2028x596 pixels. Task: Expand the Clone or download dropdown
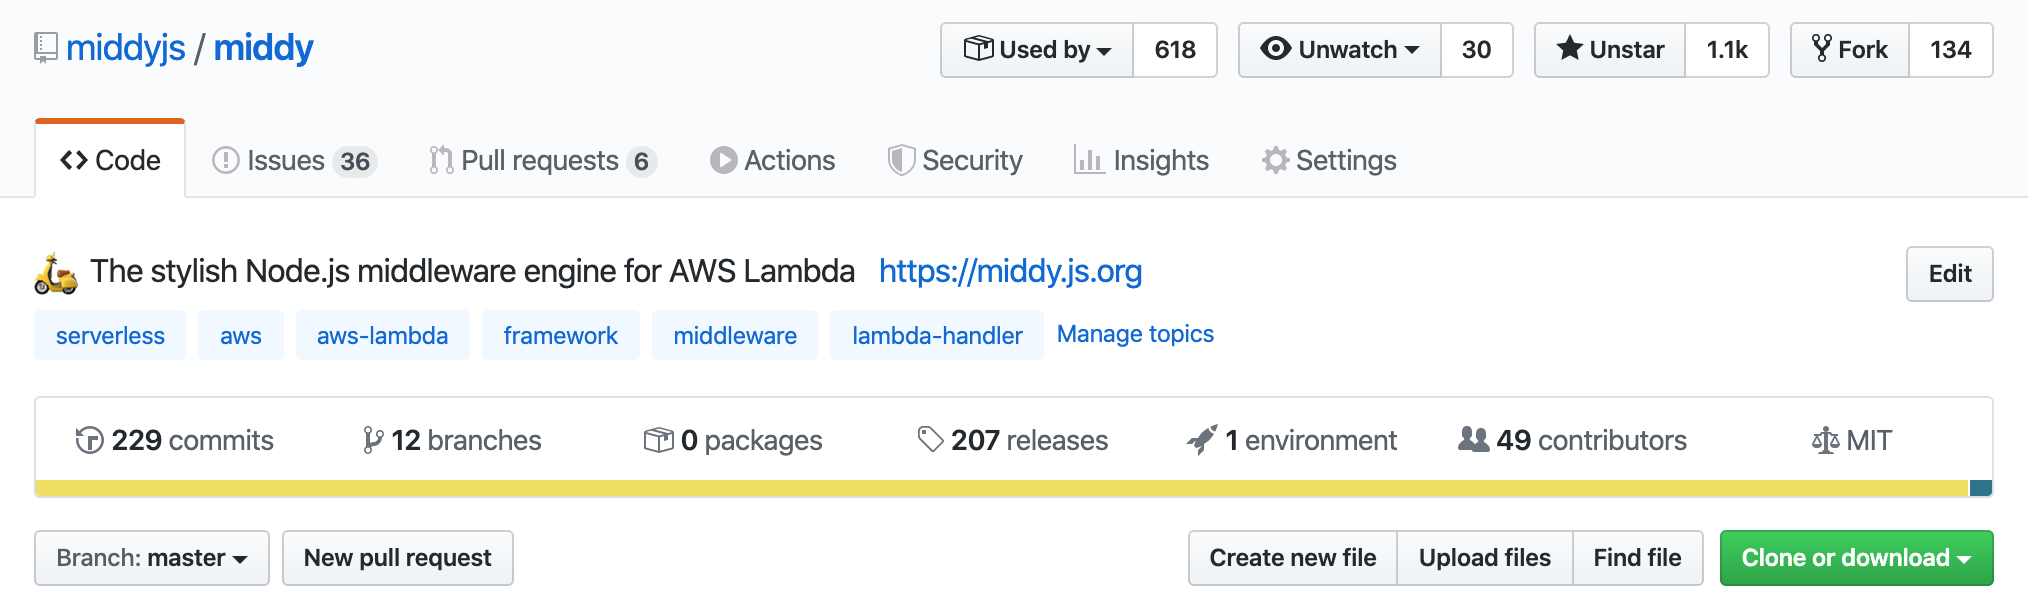pos(1855,557)
